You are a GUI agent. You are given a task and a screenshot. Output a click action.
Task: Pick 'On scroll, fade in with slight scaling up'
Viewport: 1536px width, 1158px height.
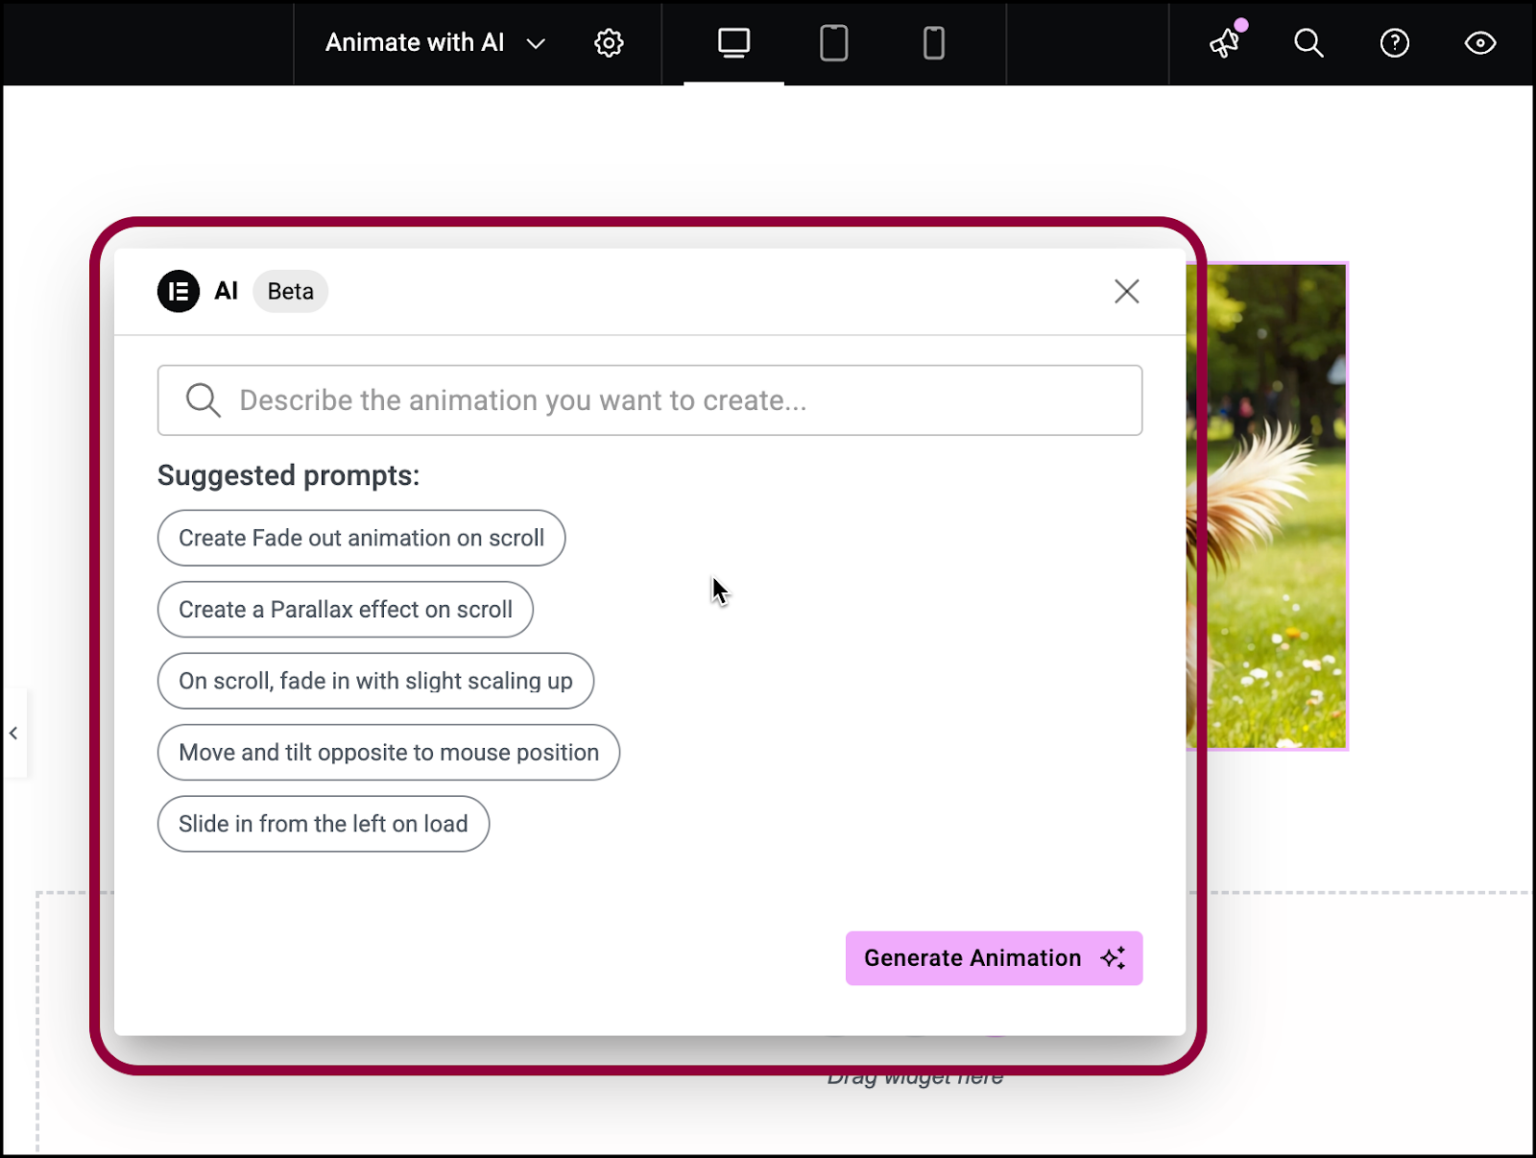coord(375,681)
